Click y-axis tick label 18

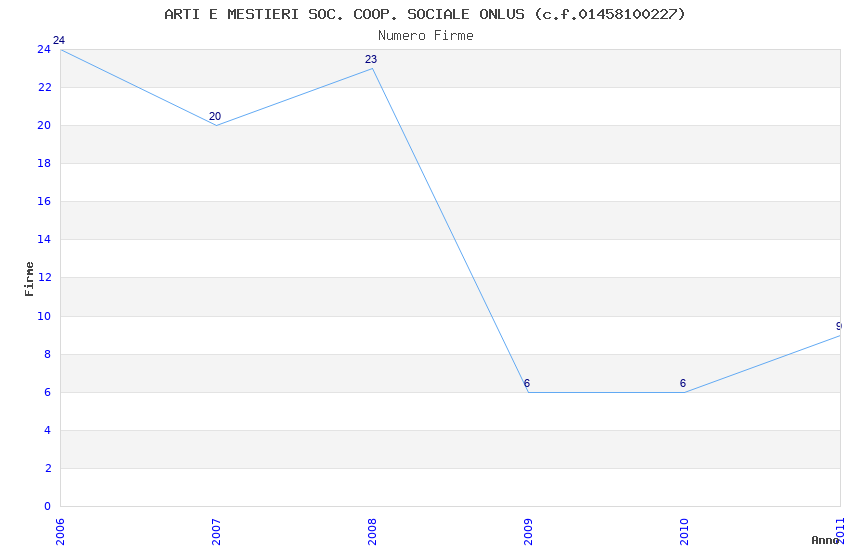(44, 163)
